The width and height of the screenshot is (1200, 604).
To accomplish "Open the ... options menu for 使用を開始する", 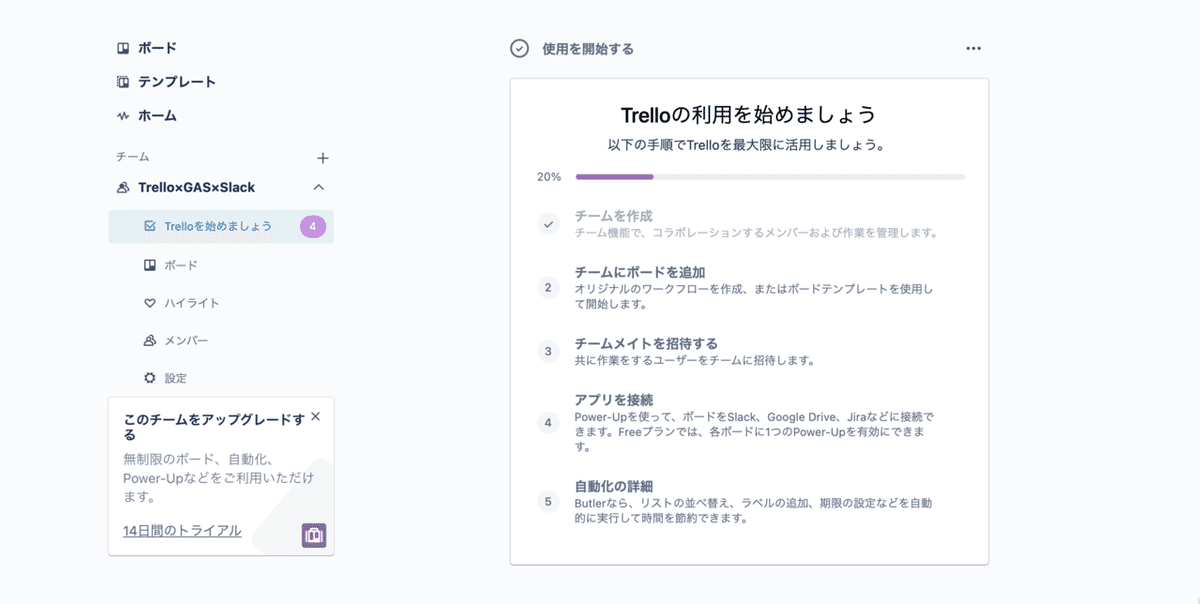I will [971, 47].
